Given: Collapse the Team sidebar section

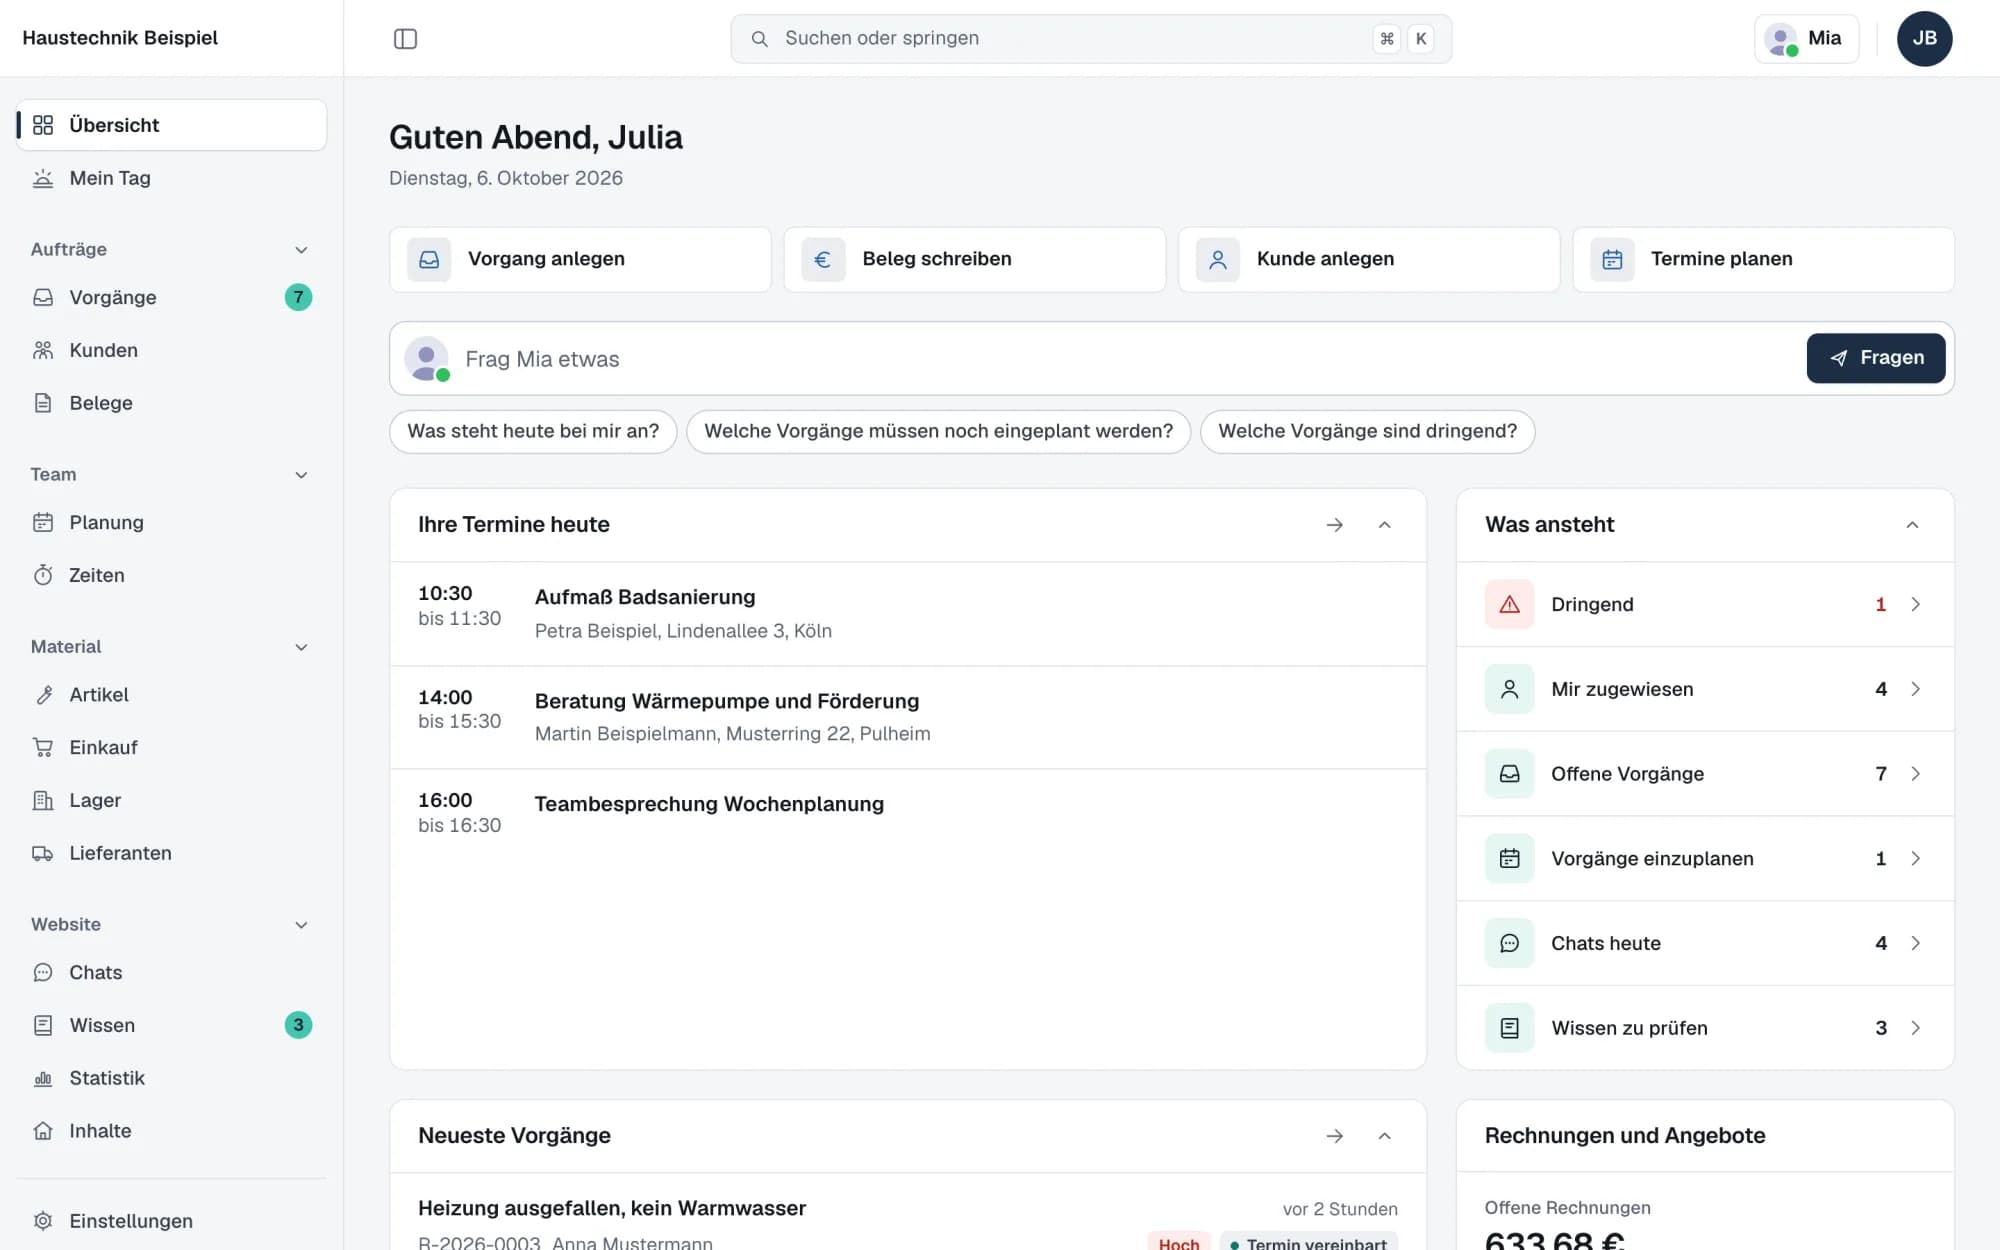Looking at the screenshot, I should click(x=301, y=475).
